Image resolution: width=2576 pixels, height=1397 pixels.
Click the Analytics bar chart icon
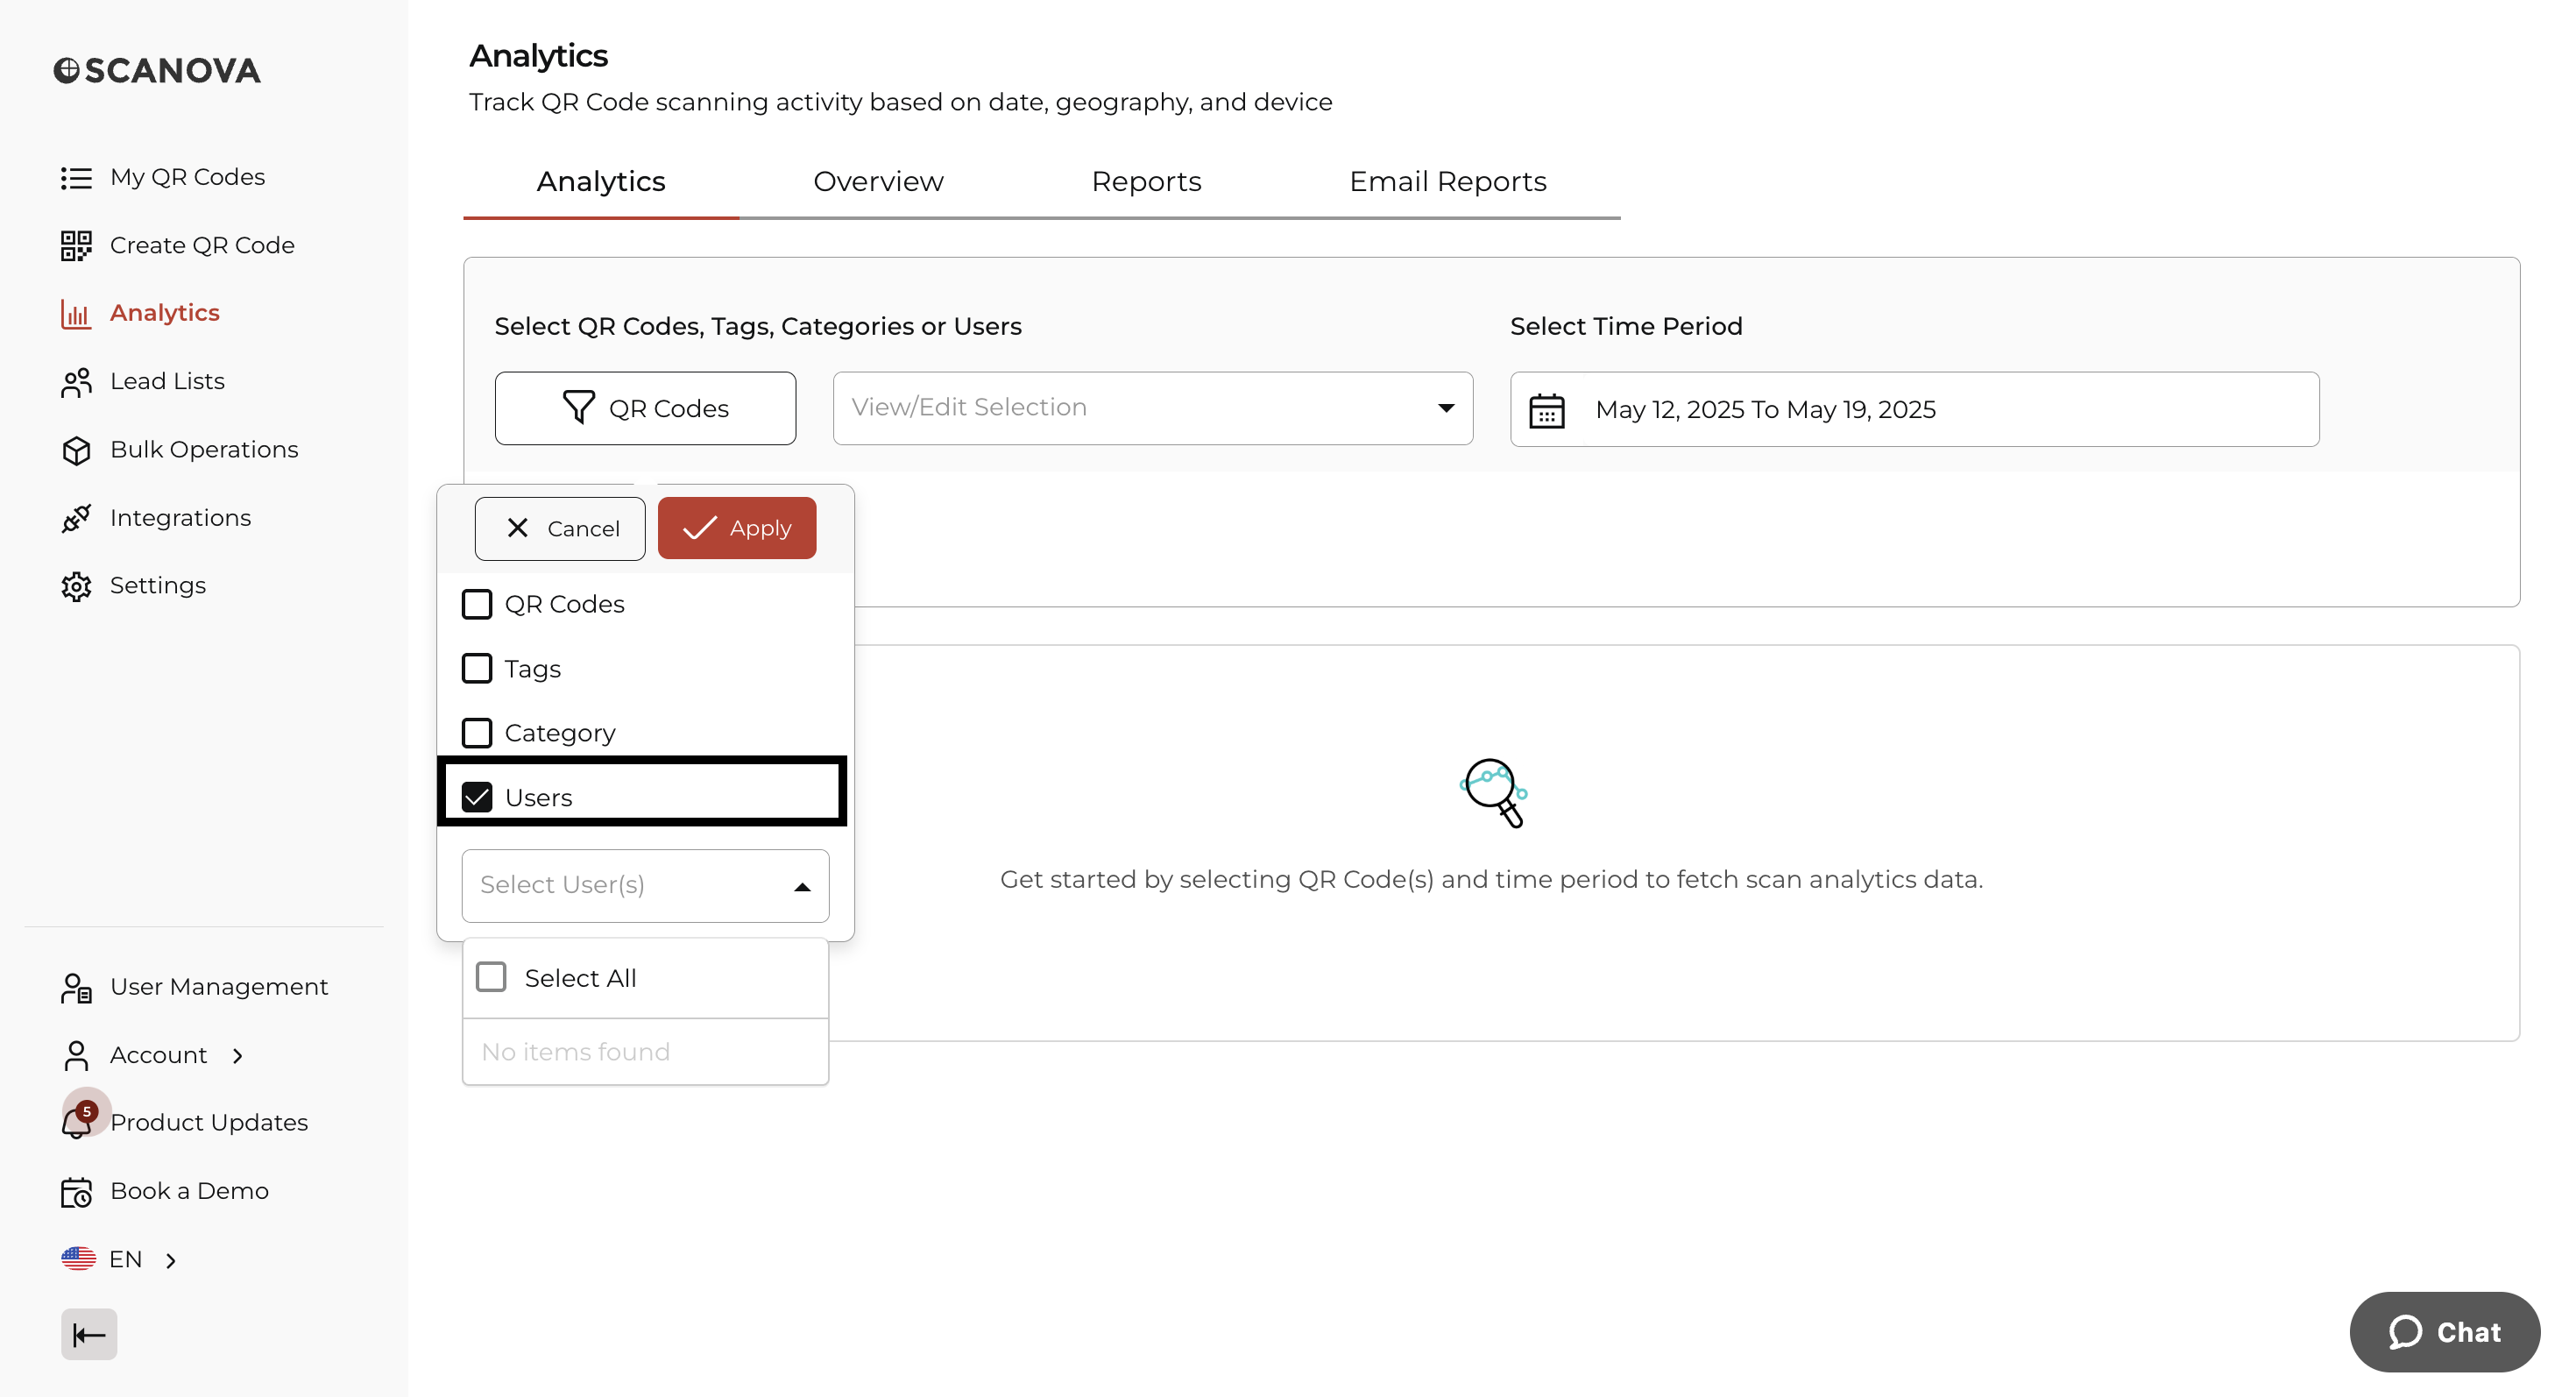pyautogui.click(x=76, y=314)
